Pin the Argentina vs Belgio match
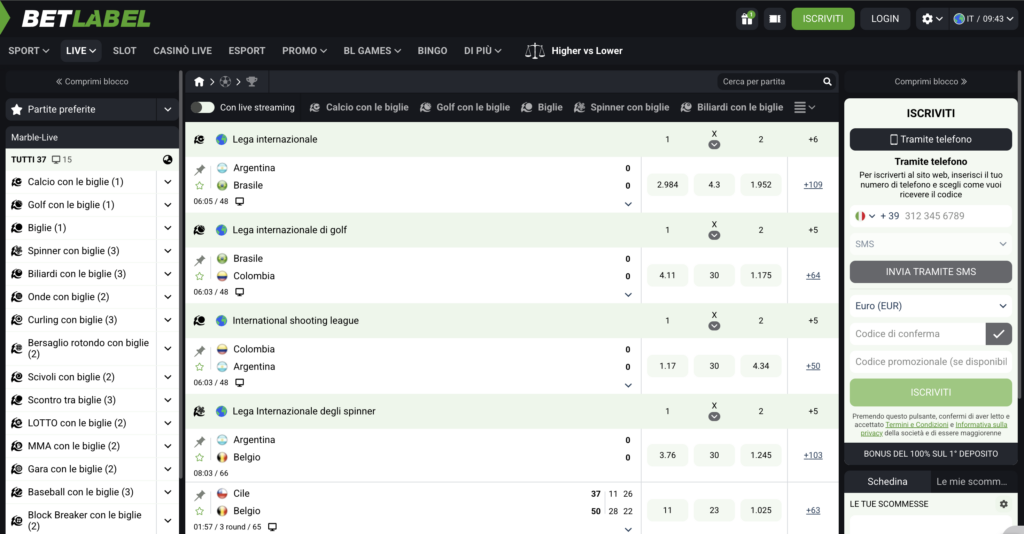Viewport: 1024px width, 534px height. (x=200, y=442)
